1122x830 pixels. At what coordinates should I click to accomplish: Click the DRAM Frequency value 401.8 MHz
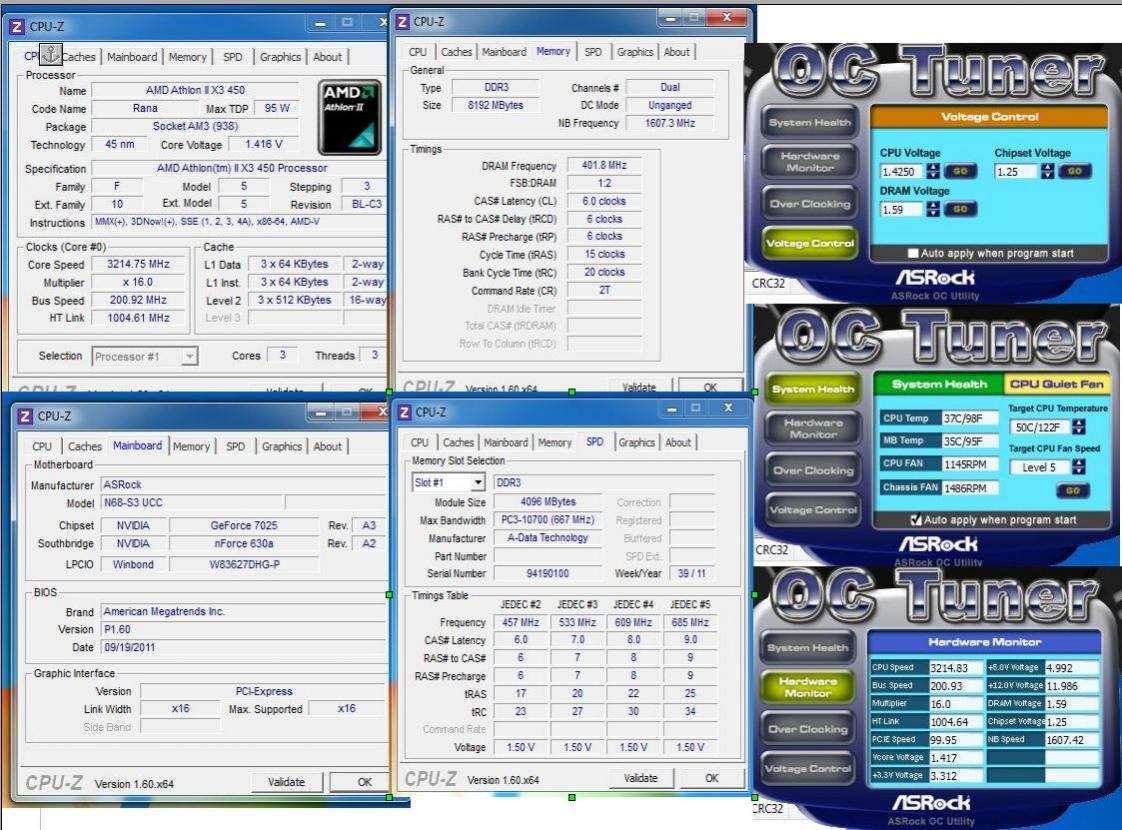pyautogui.click(x=604, y=165)
